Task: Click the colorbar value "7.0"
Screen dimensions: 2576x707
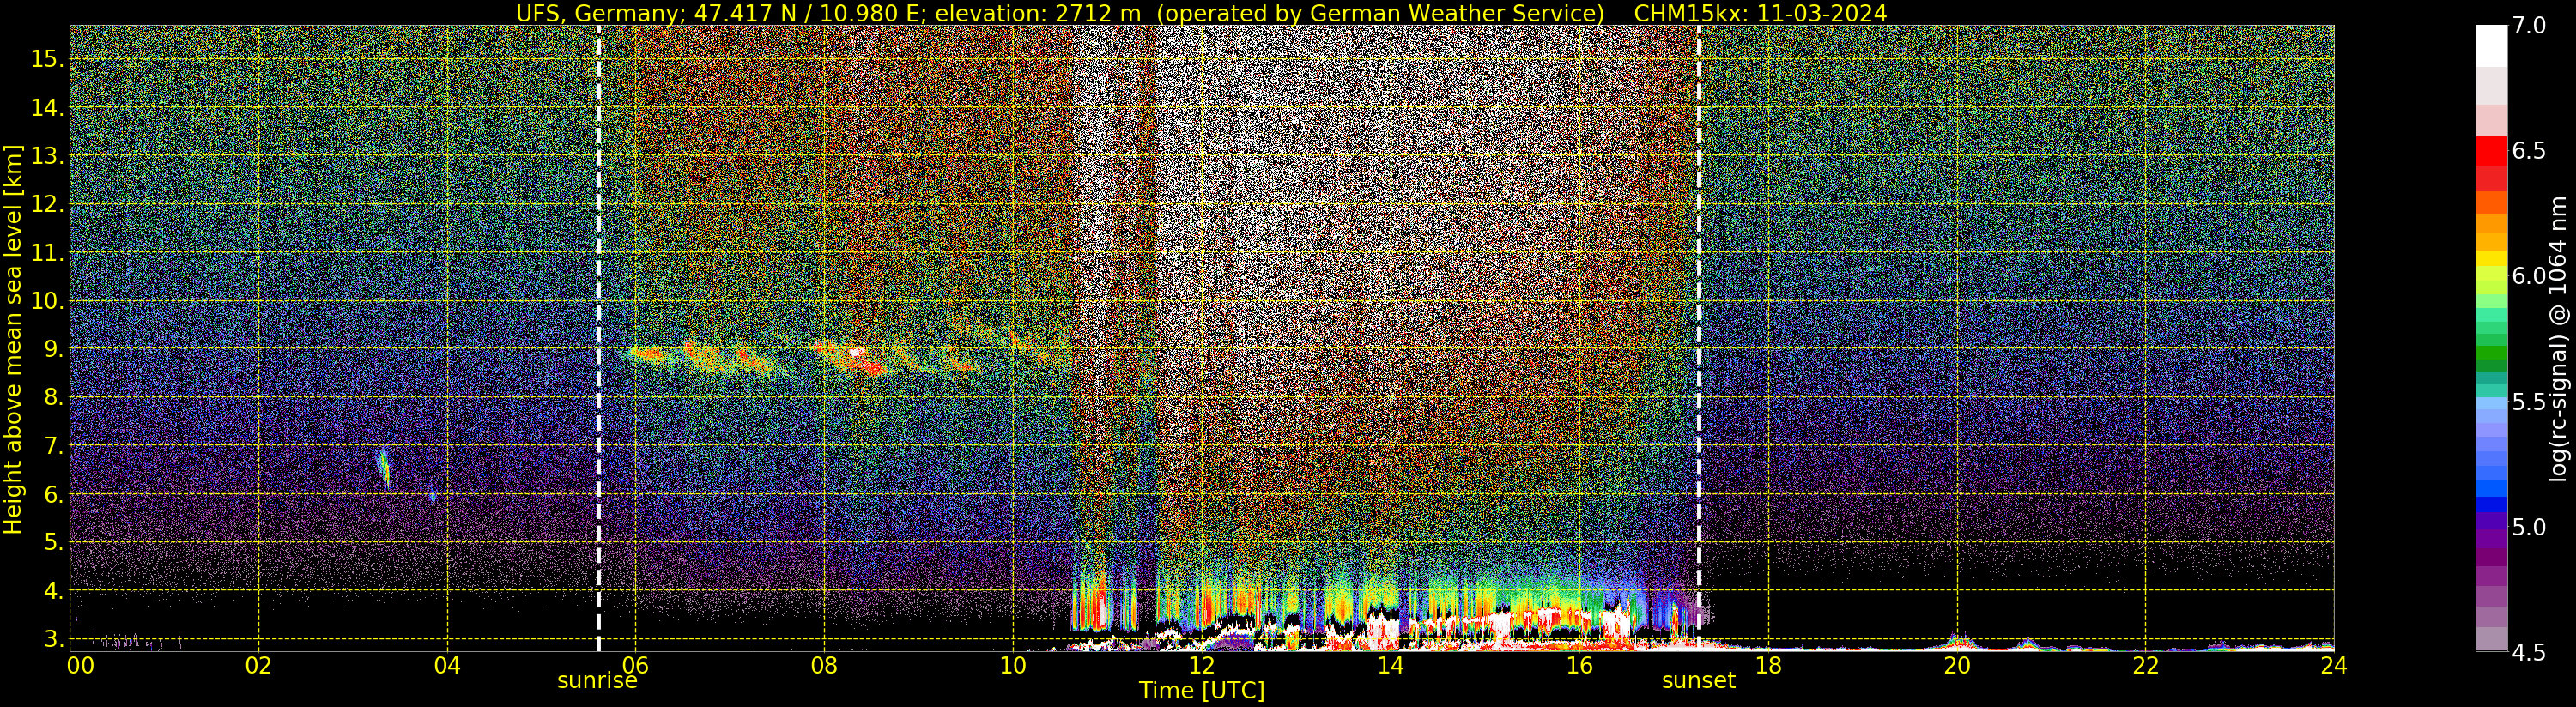Action: (x=2528, y=26)
